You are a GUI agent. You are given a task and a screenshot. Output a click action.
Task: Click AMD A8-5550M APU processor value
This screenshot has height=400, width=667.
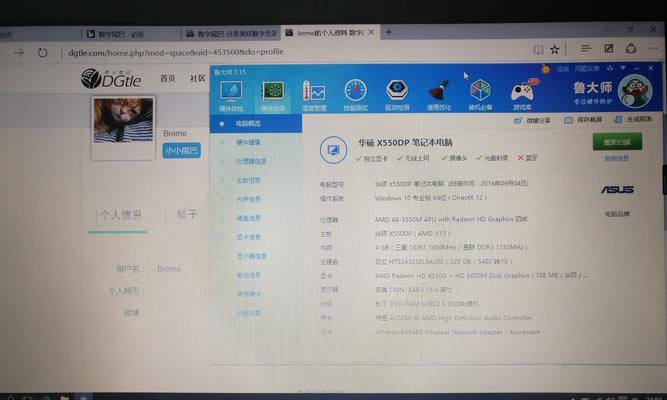(x=451, y=219)
